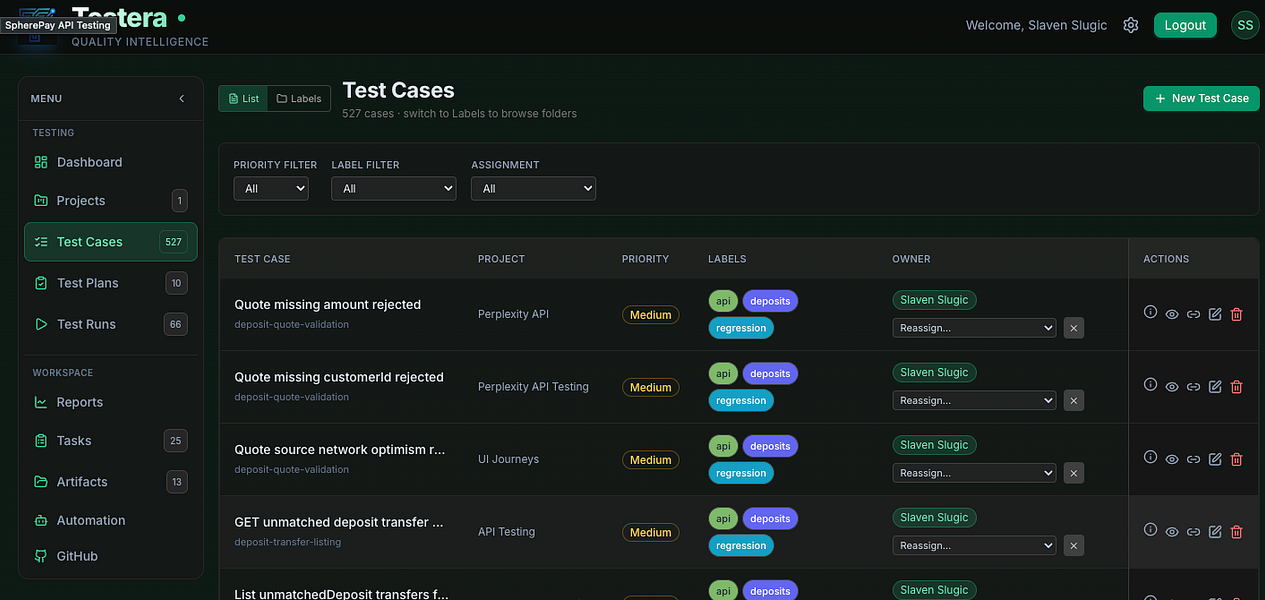1265x600 pixels.
Task: Open the settings gear icon
Action: 1131,25
